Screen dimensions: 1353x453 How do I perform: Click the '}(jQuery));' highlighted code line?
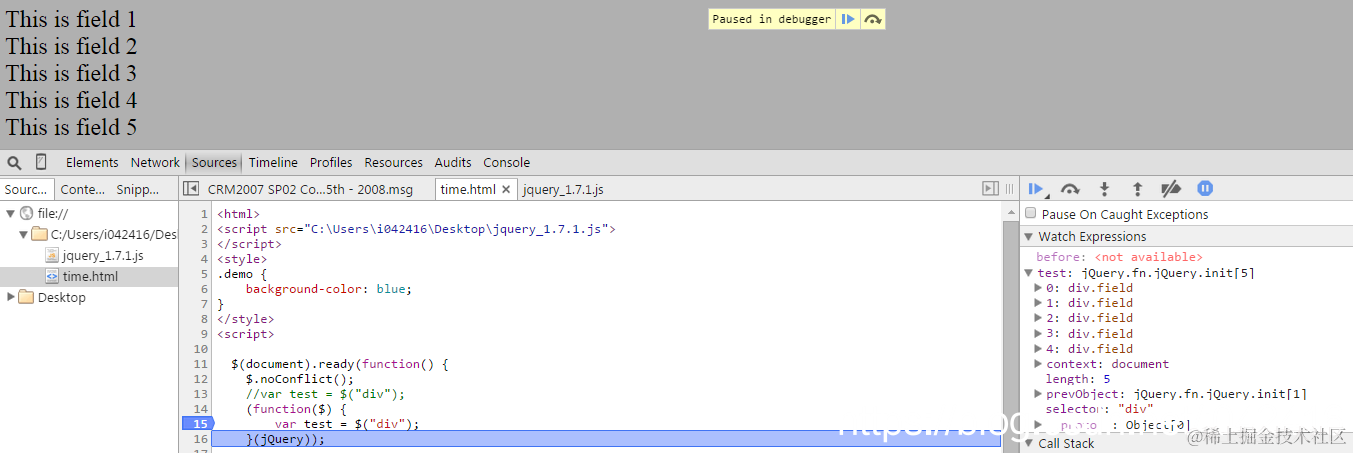tap(285, 439)
